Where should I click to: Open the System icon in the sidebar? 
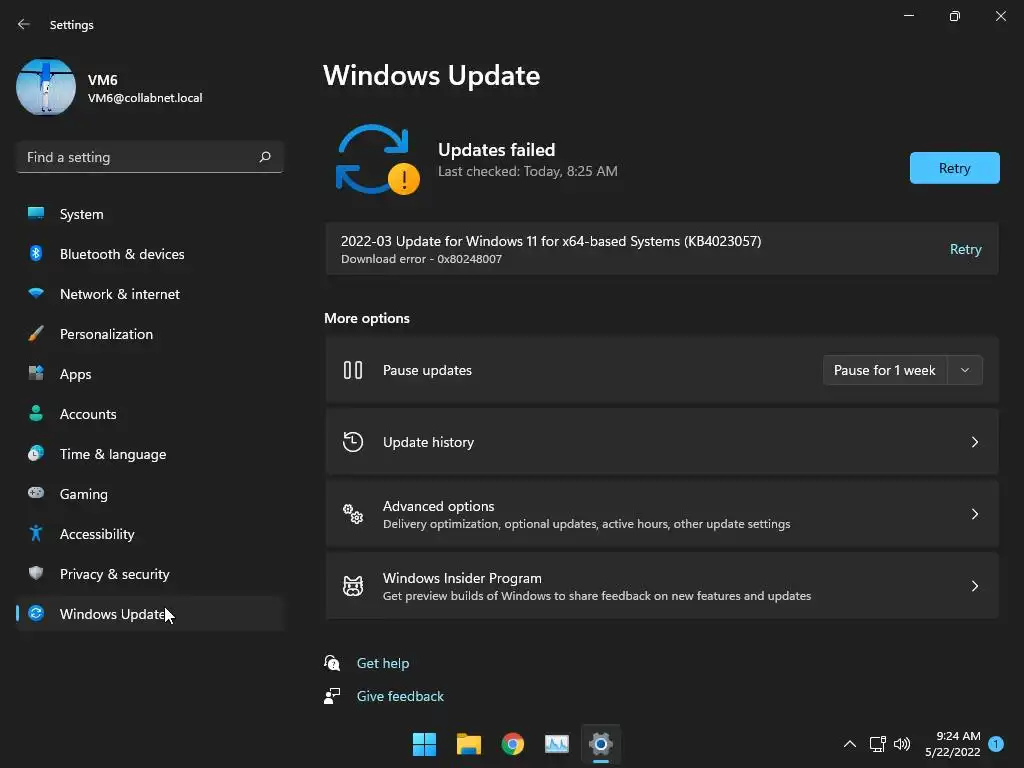coord(36,213)
